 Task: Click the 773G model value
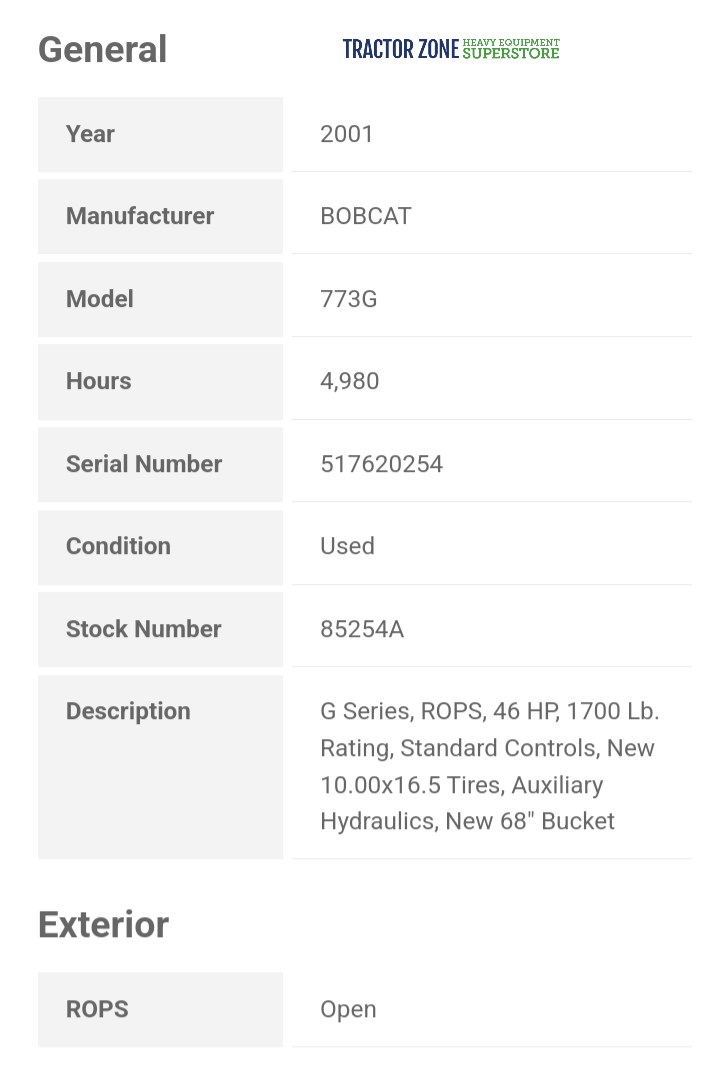(348, 299)
